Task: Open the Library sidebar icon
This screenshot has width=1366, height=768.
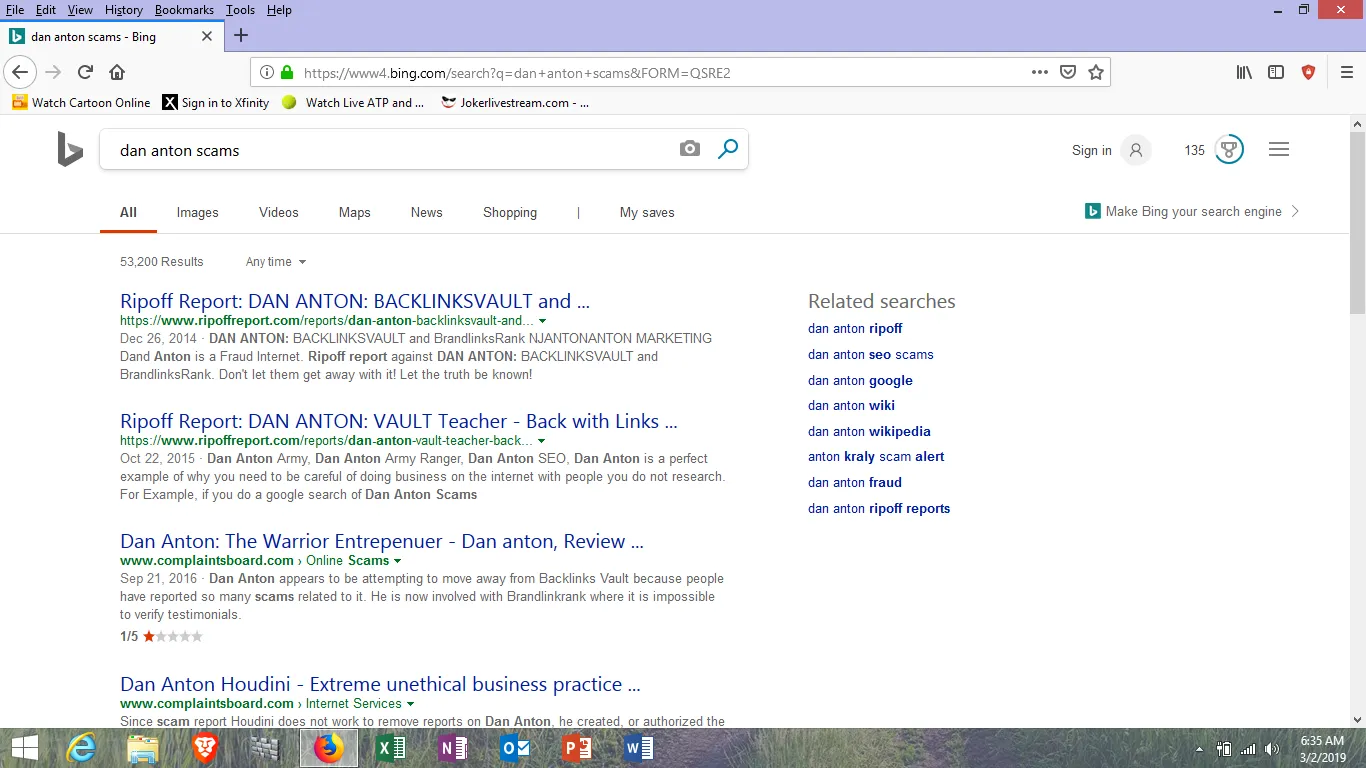Action: click(1244, 72)
